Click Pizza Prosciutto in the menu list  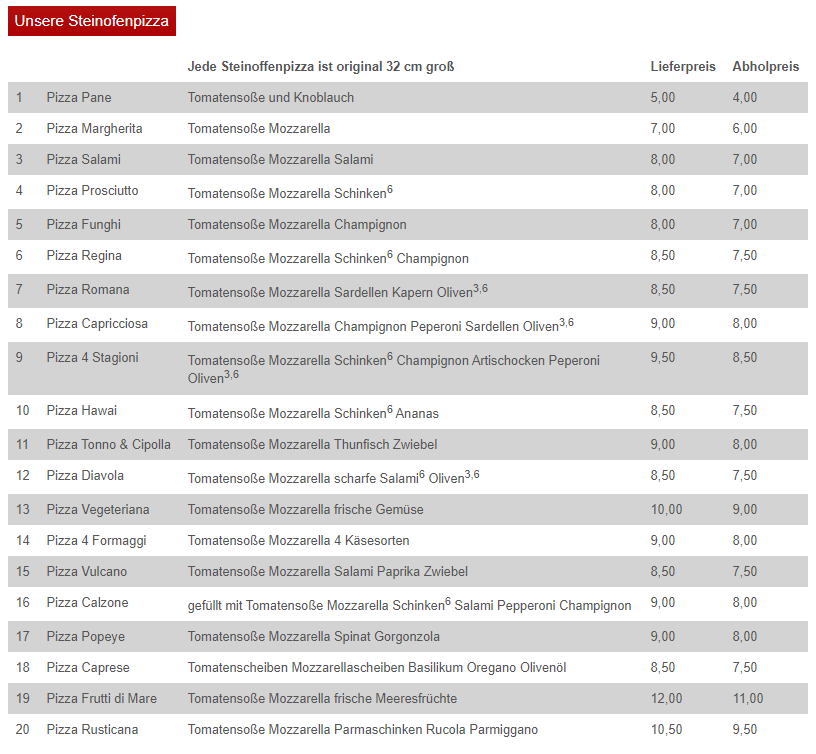(92, 190)
